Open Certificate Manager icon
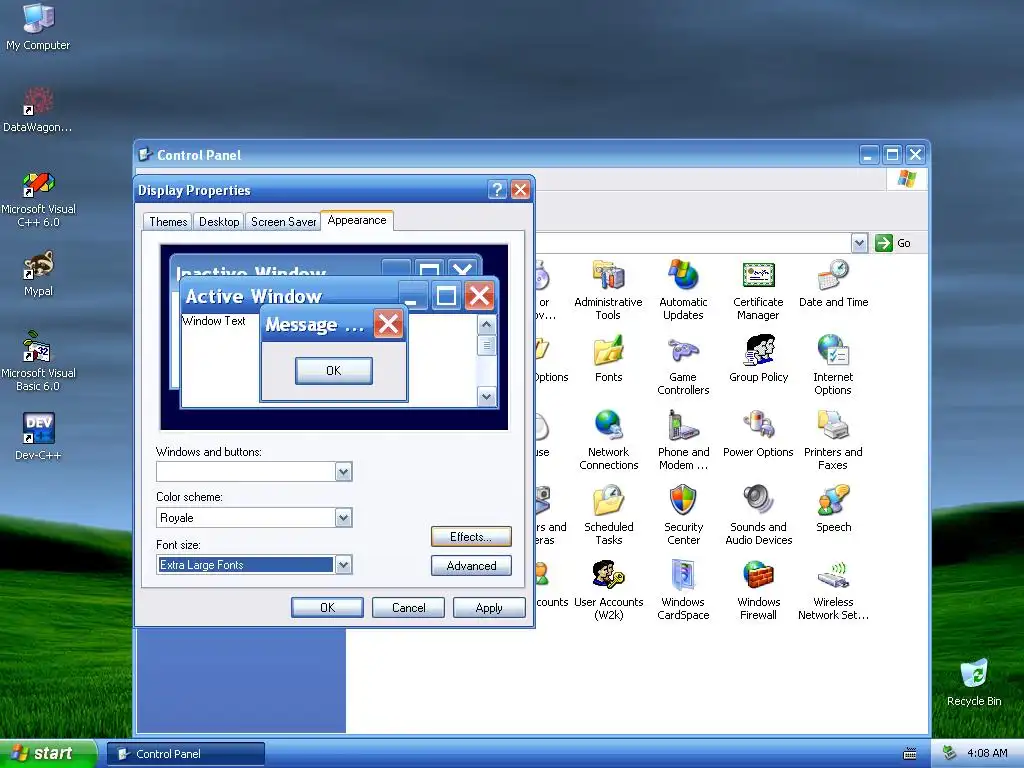This screenshot has width=1024, height=768. click(758, 289)
